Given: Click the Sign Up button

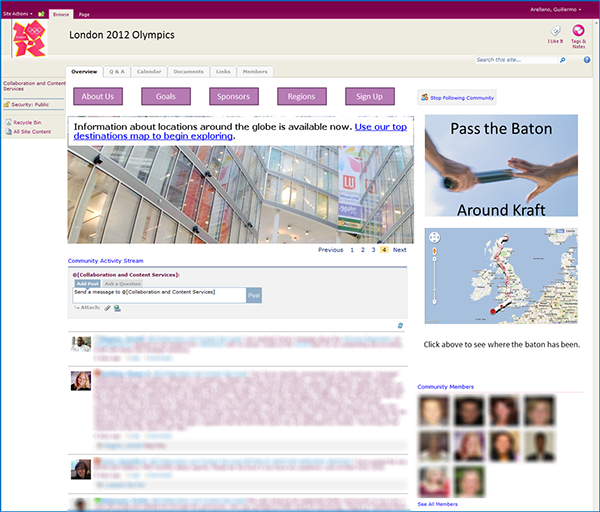Looking at the screenshot, I should point(370,96).
